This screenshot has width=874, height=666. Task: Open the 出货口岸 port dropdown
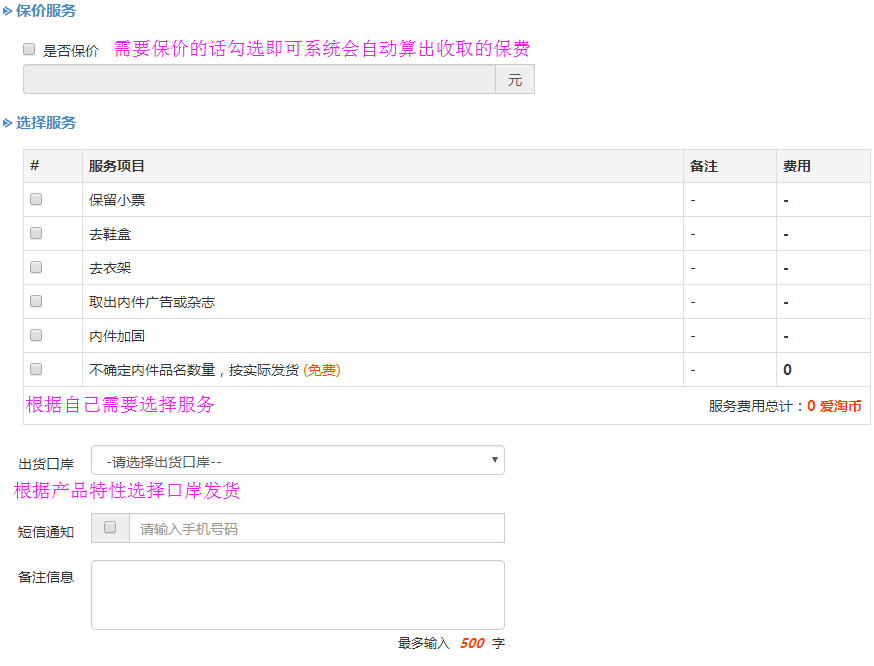[298, 460]
